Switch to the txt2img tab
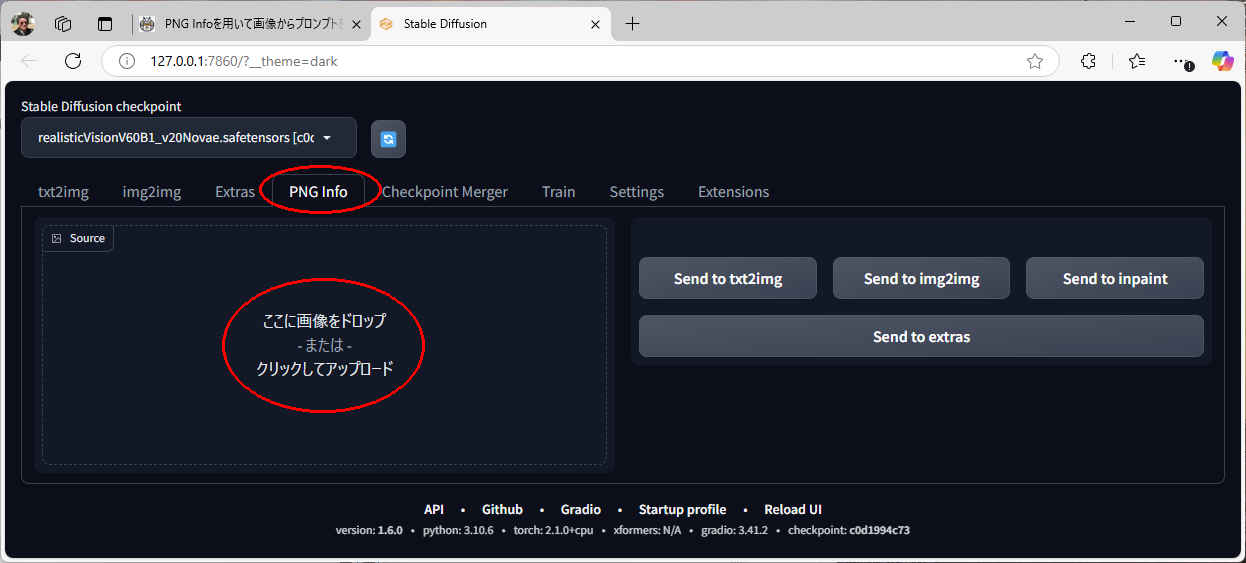The height and width of the screenshot is (563, 1246). click(63, 192)
